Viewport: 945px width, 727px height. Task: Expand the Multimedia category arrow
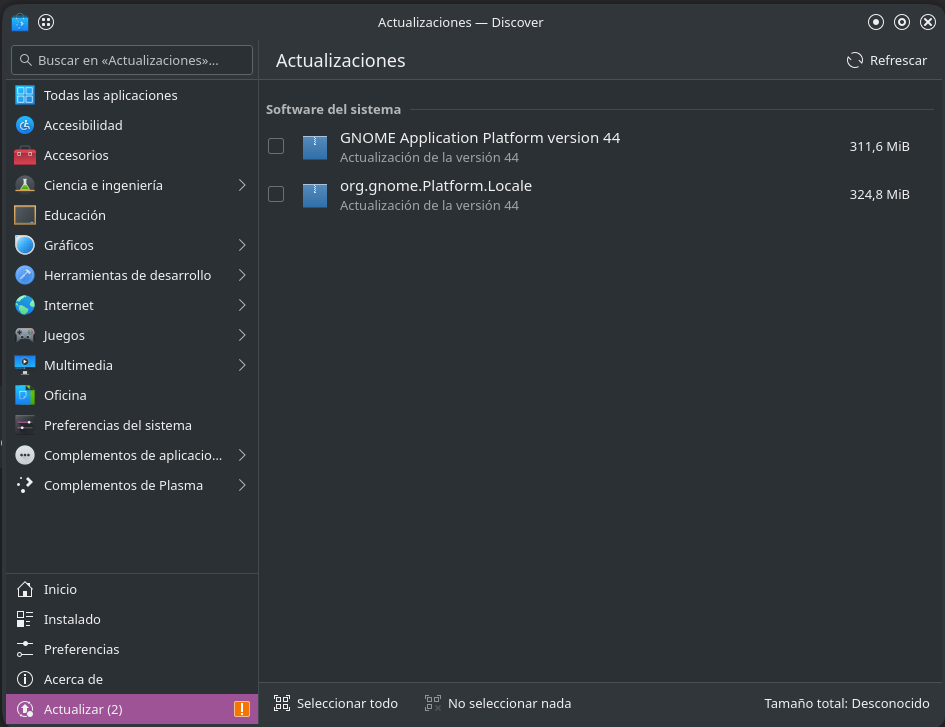click(242, 365)
